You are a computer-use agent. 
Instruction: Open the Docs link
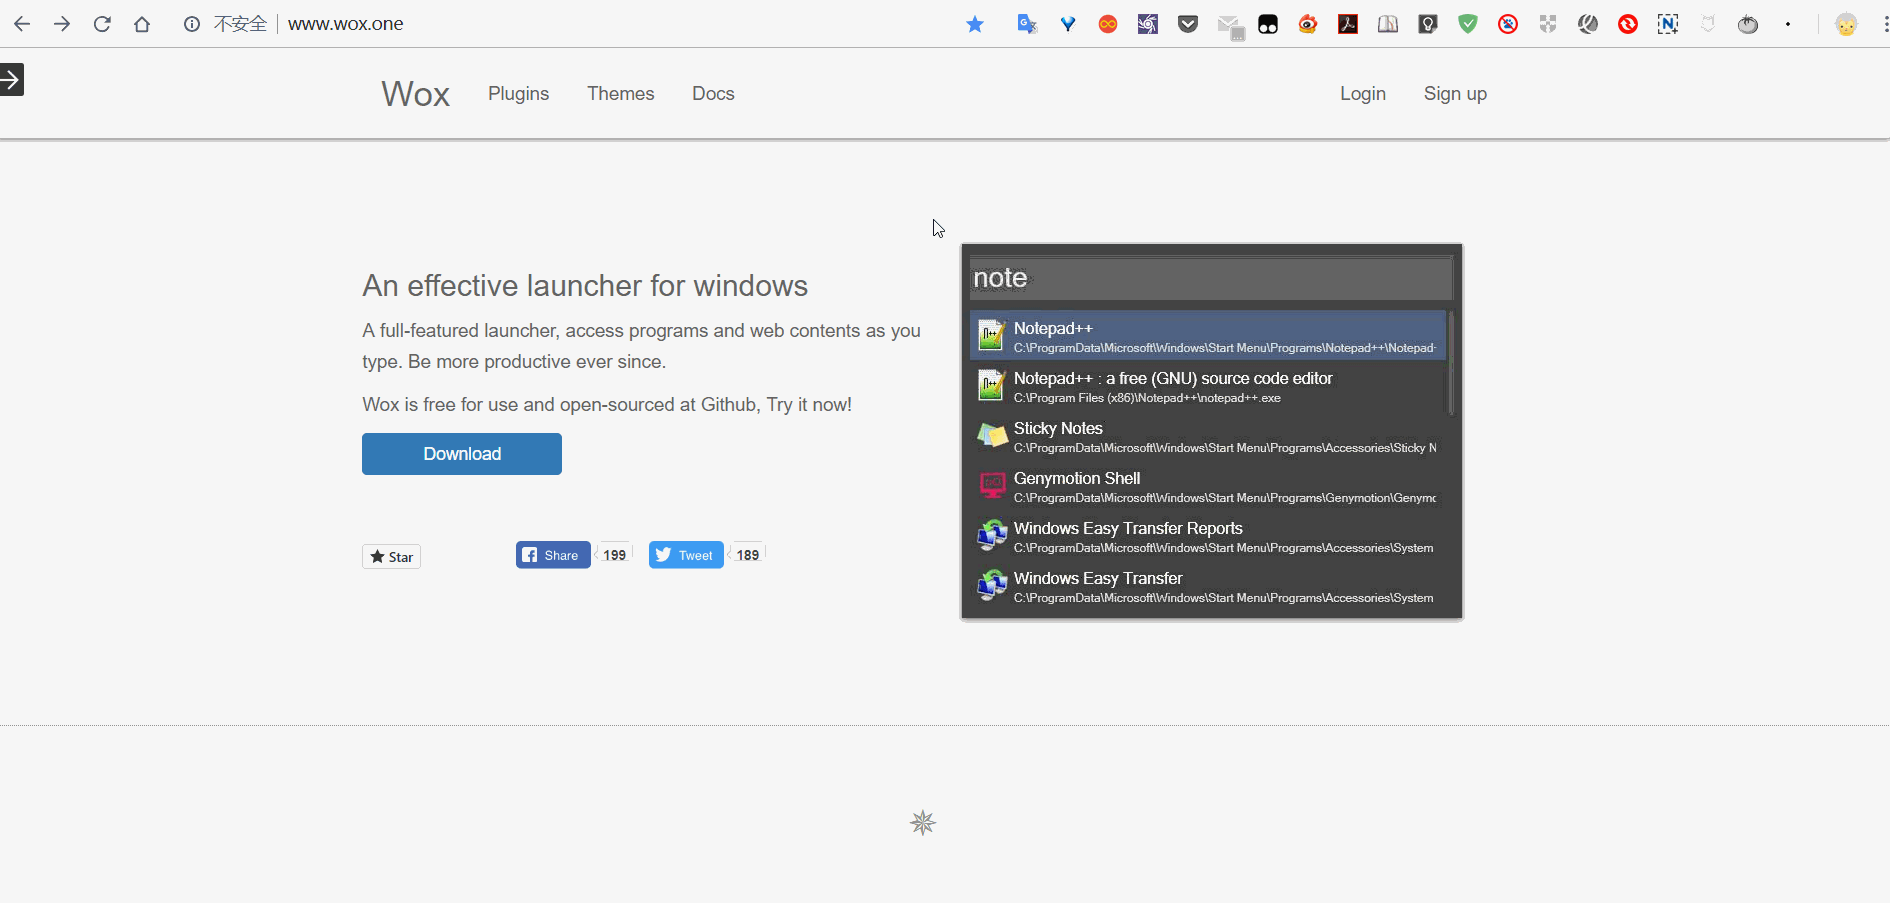click(713, 93)
